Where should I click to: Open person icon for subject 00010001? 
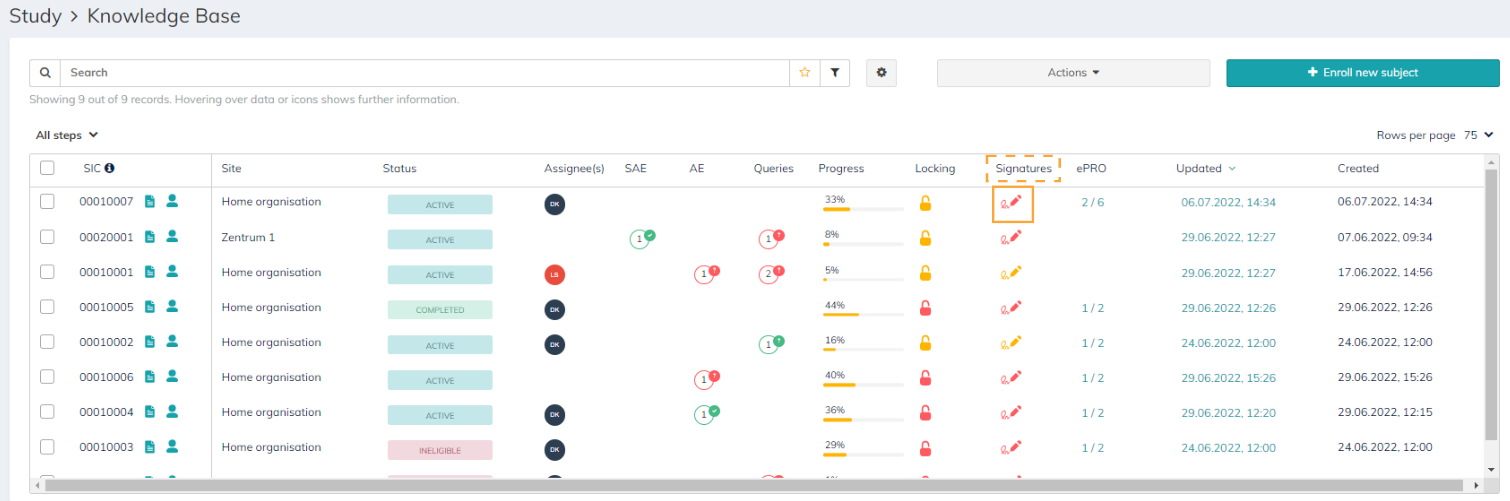pos(172,272)
